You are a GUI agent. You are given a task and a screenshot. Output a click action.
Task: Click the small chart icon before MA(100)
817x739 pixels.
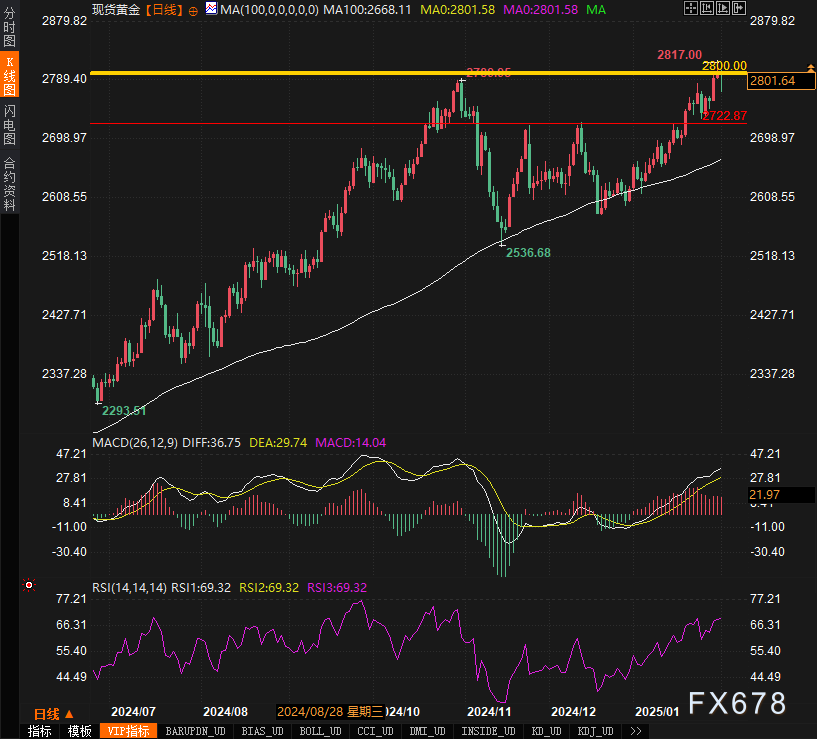[210, 9]
